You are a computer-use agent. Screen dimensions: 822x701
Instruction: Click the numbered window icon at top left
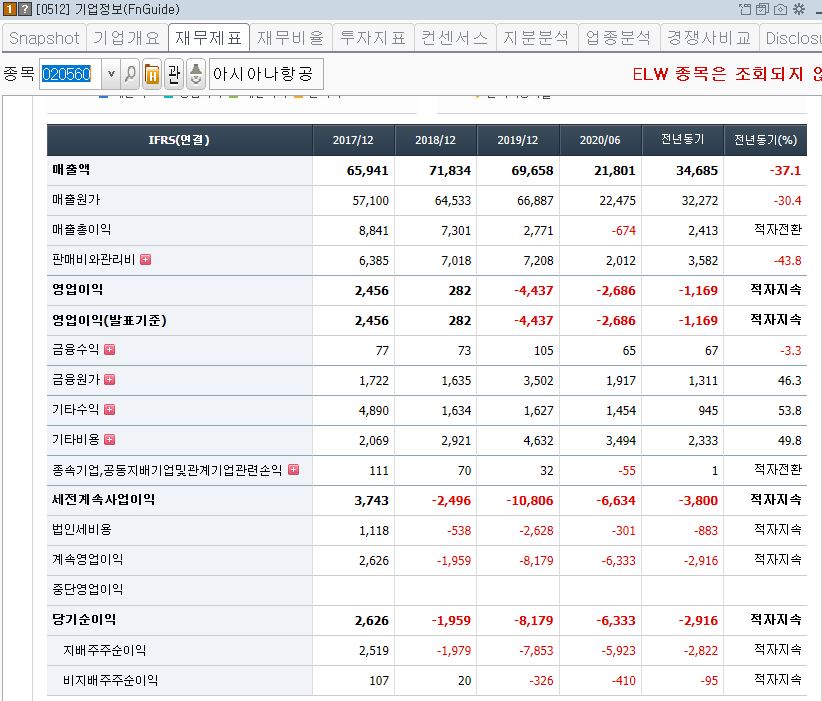[9, 8]
